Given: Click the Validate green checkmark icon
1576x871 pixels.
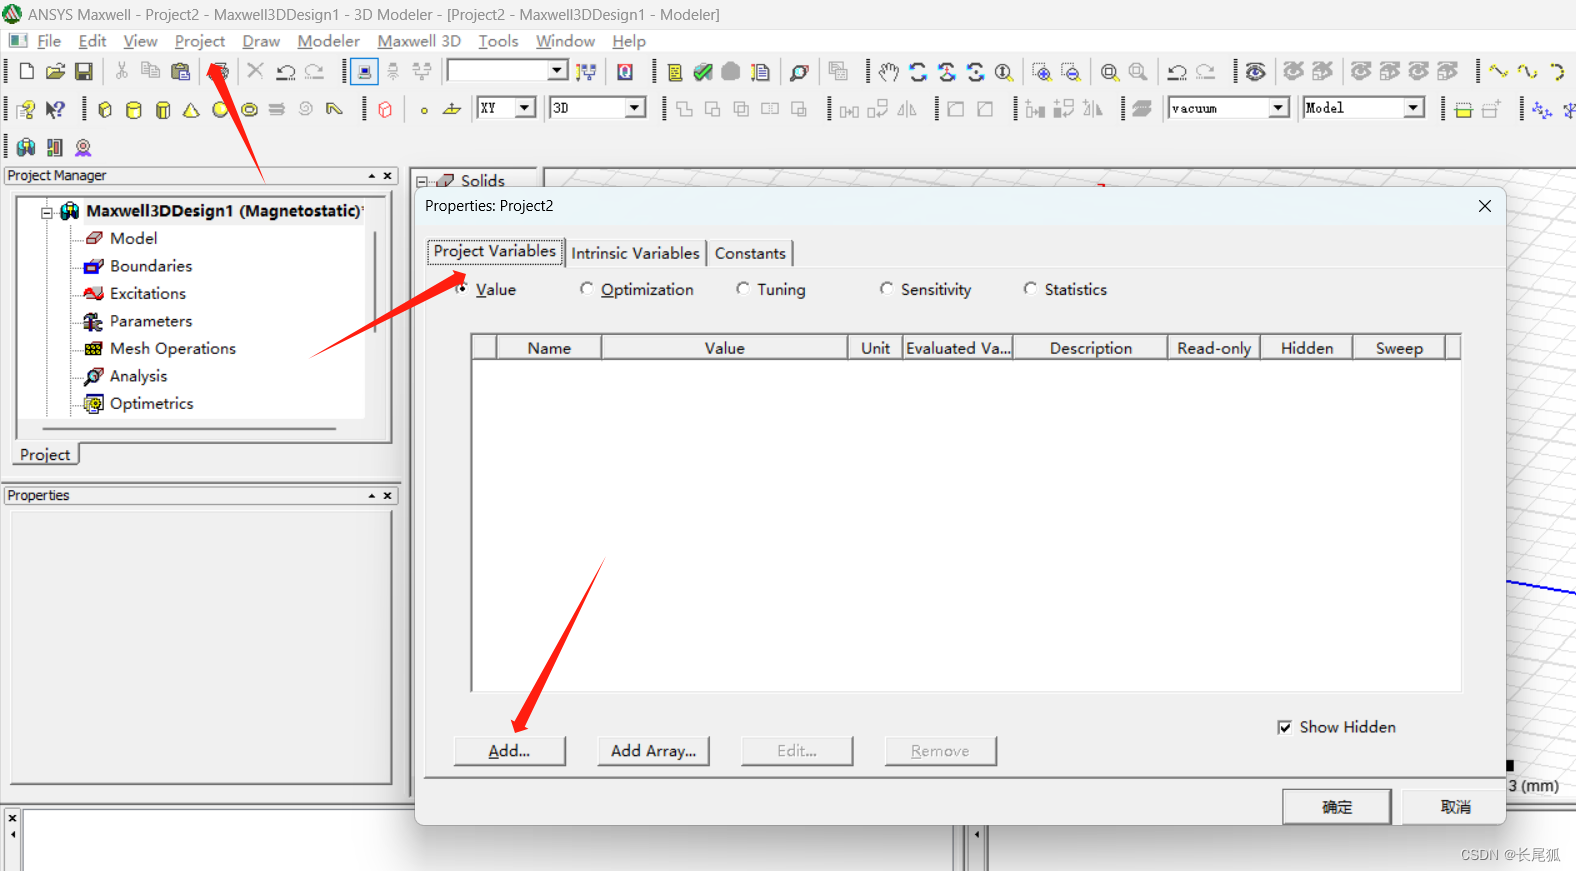Looking at the screenshot, I should 703,72.
